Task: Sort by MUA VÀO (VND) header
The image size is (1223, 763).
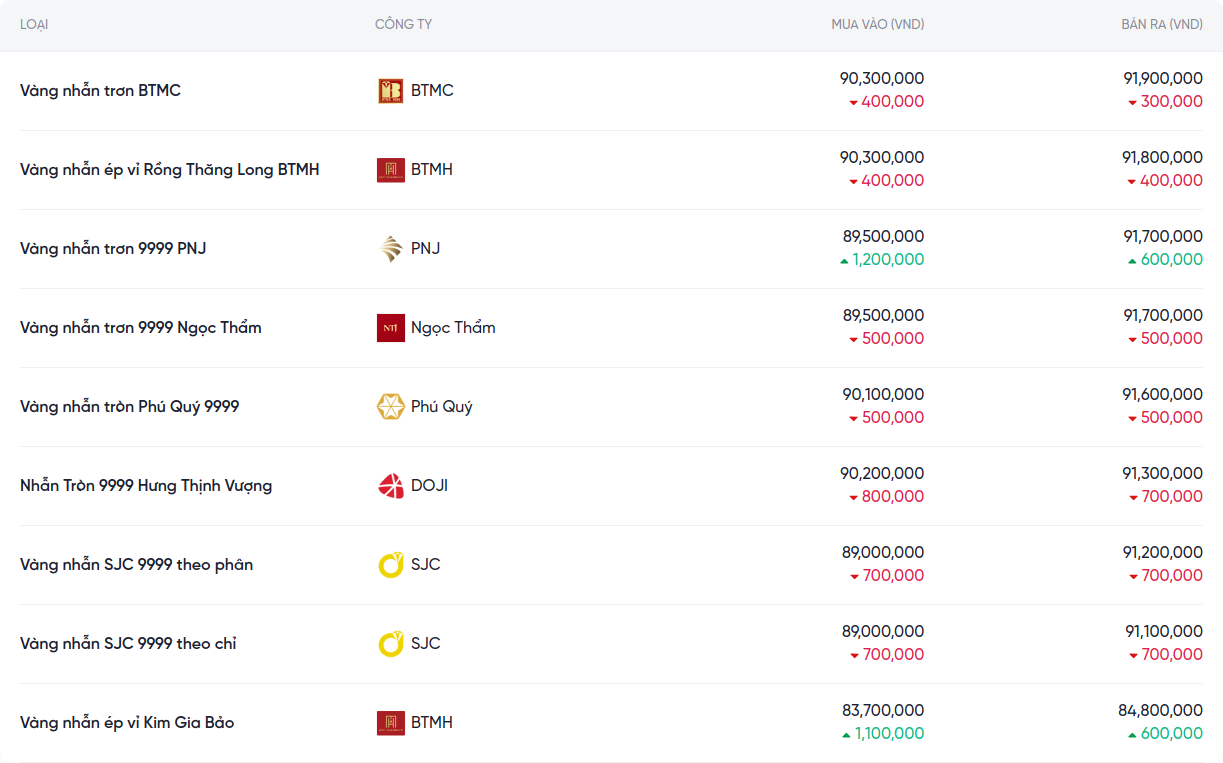Action: click(877, 24)
